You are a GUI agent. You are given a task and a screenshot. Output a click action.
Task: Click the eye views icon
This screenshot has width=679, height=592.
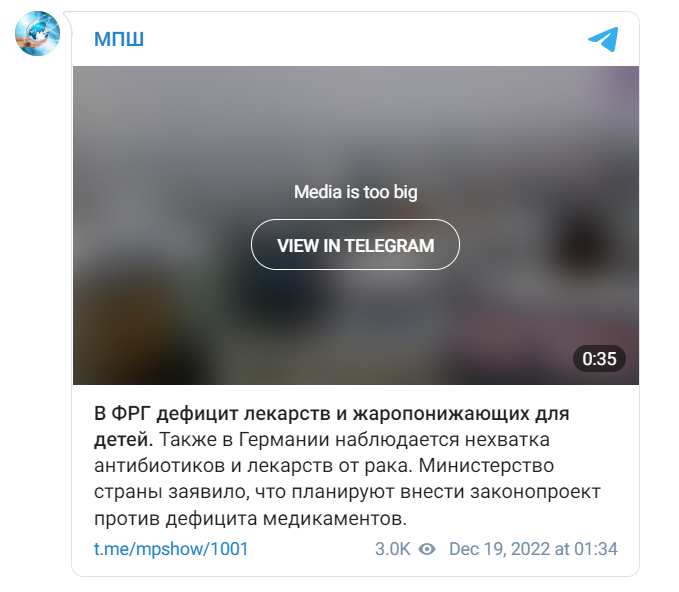(427, 549)
